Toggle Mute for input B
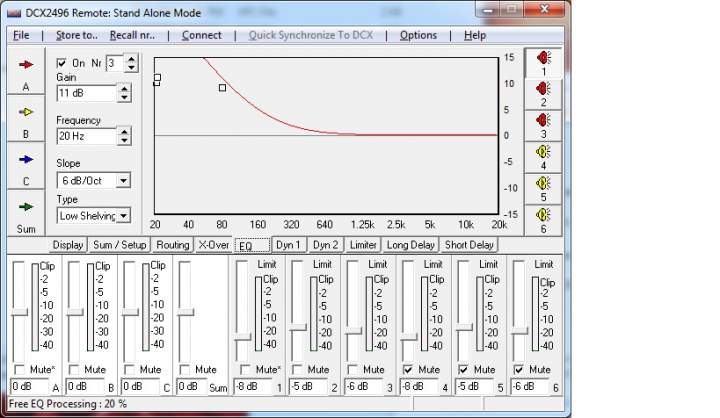Image resolution: width=720 pixels, height=418 pixels. pyautogui.click(x=74, y=369)
